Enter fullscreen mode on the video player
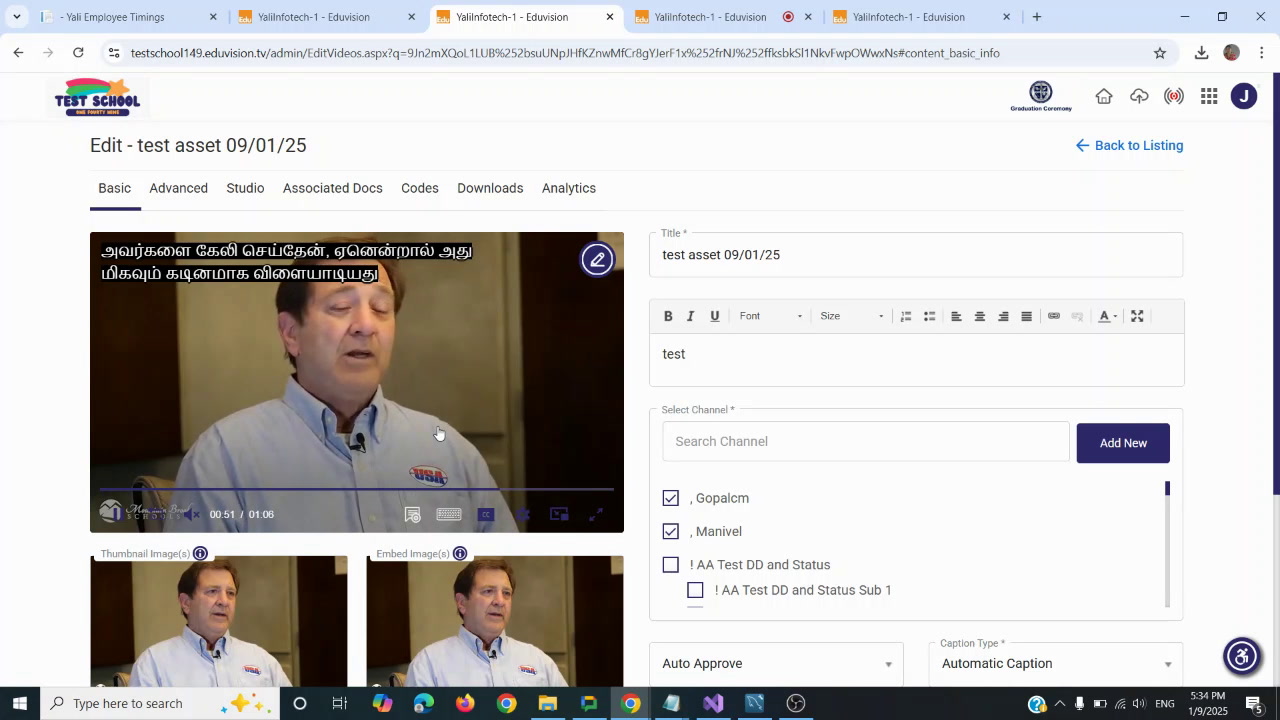 (x=596, y=514)
